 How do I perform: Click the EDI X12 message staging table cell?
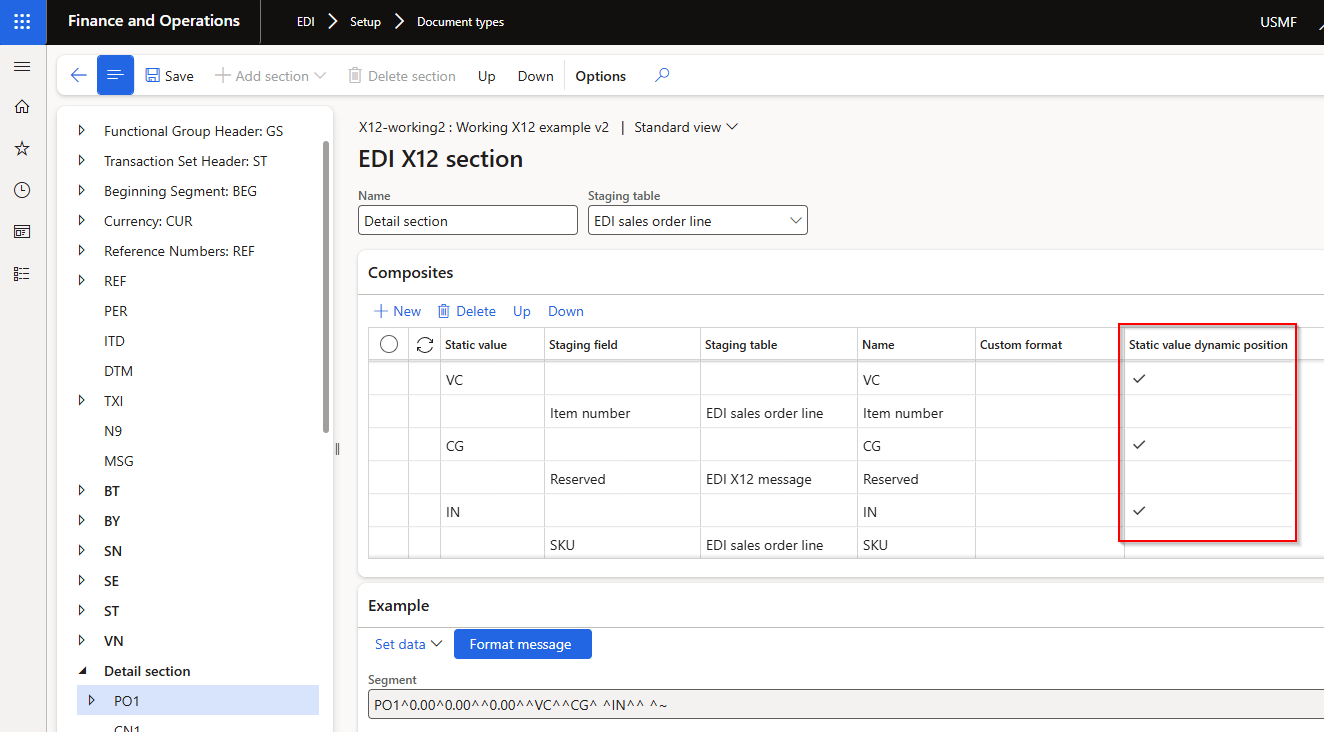(778, 478)
